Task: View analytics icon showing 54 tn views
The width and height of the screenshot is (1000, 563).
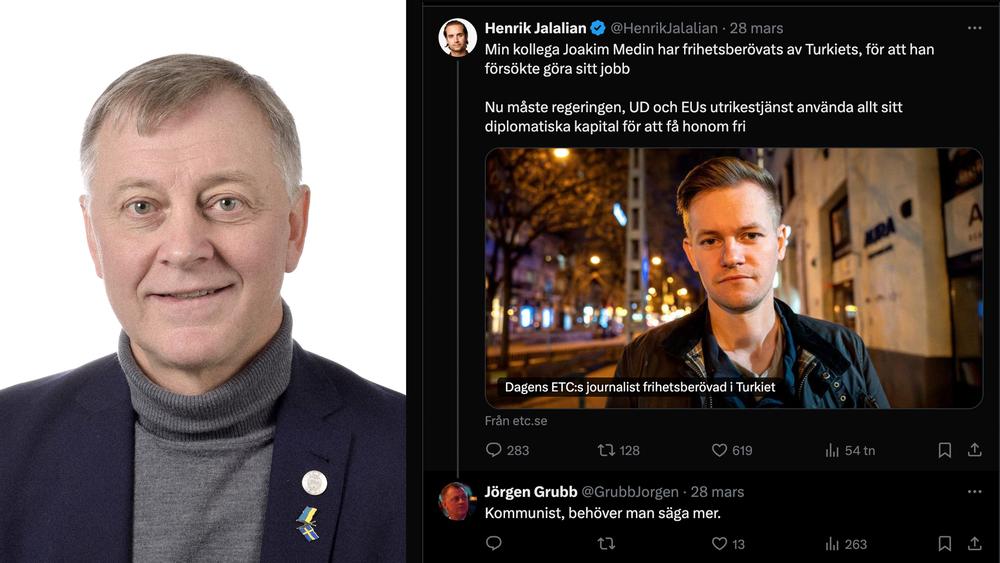Action: tap(832, 450)
